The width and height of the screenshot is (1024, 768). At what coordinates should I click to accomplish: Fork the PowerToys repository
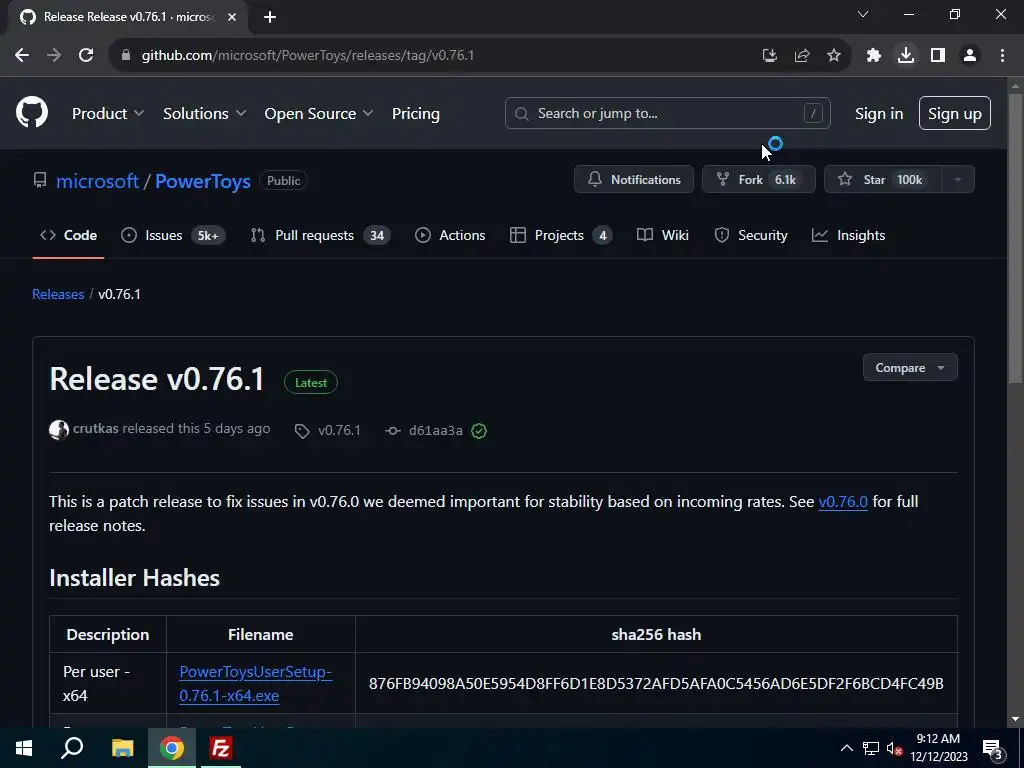[758, 180]
